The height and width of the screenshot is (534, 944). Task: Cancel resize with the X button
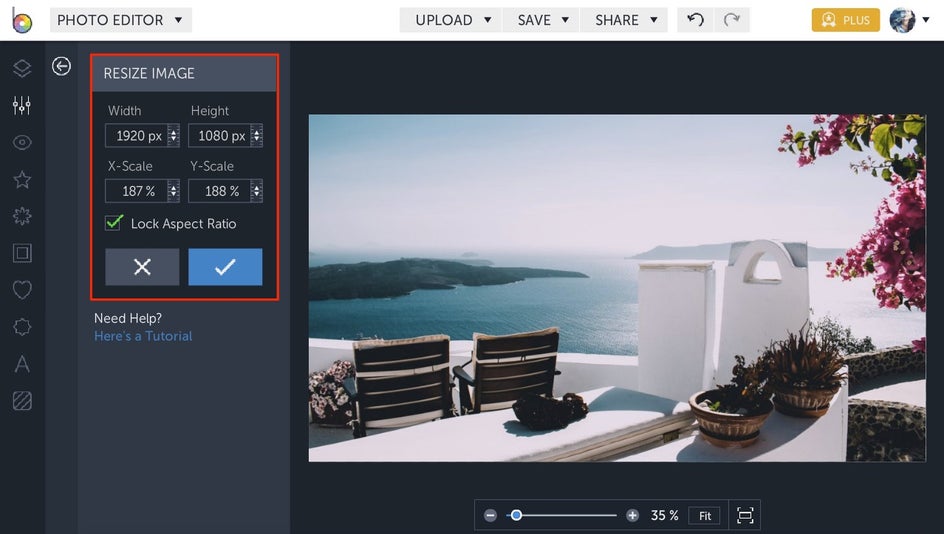click(x=142, y=267)
